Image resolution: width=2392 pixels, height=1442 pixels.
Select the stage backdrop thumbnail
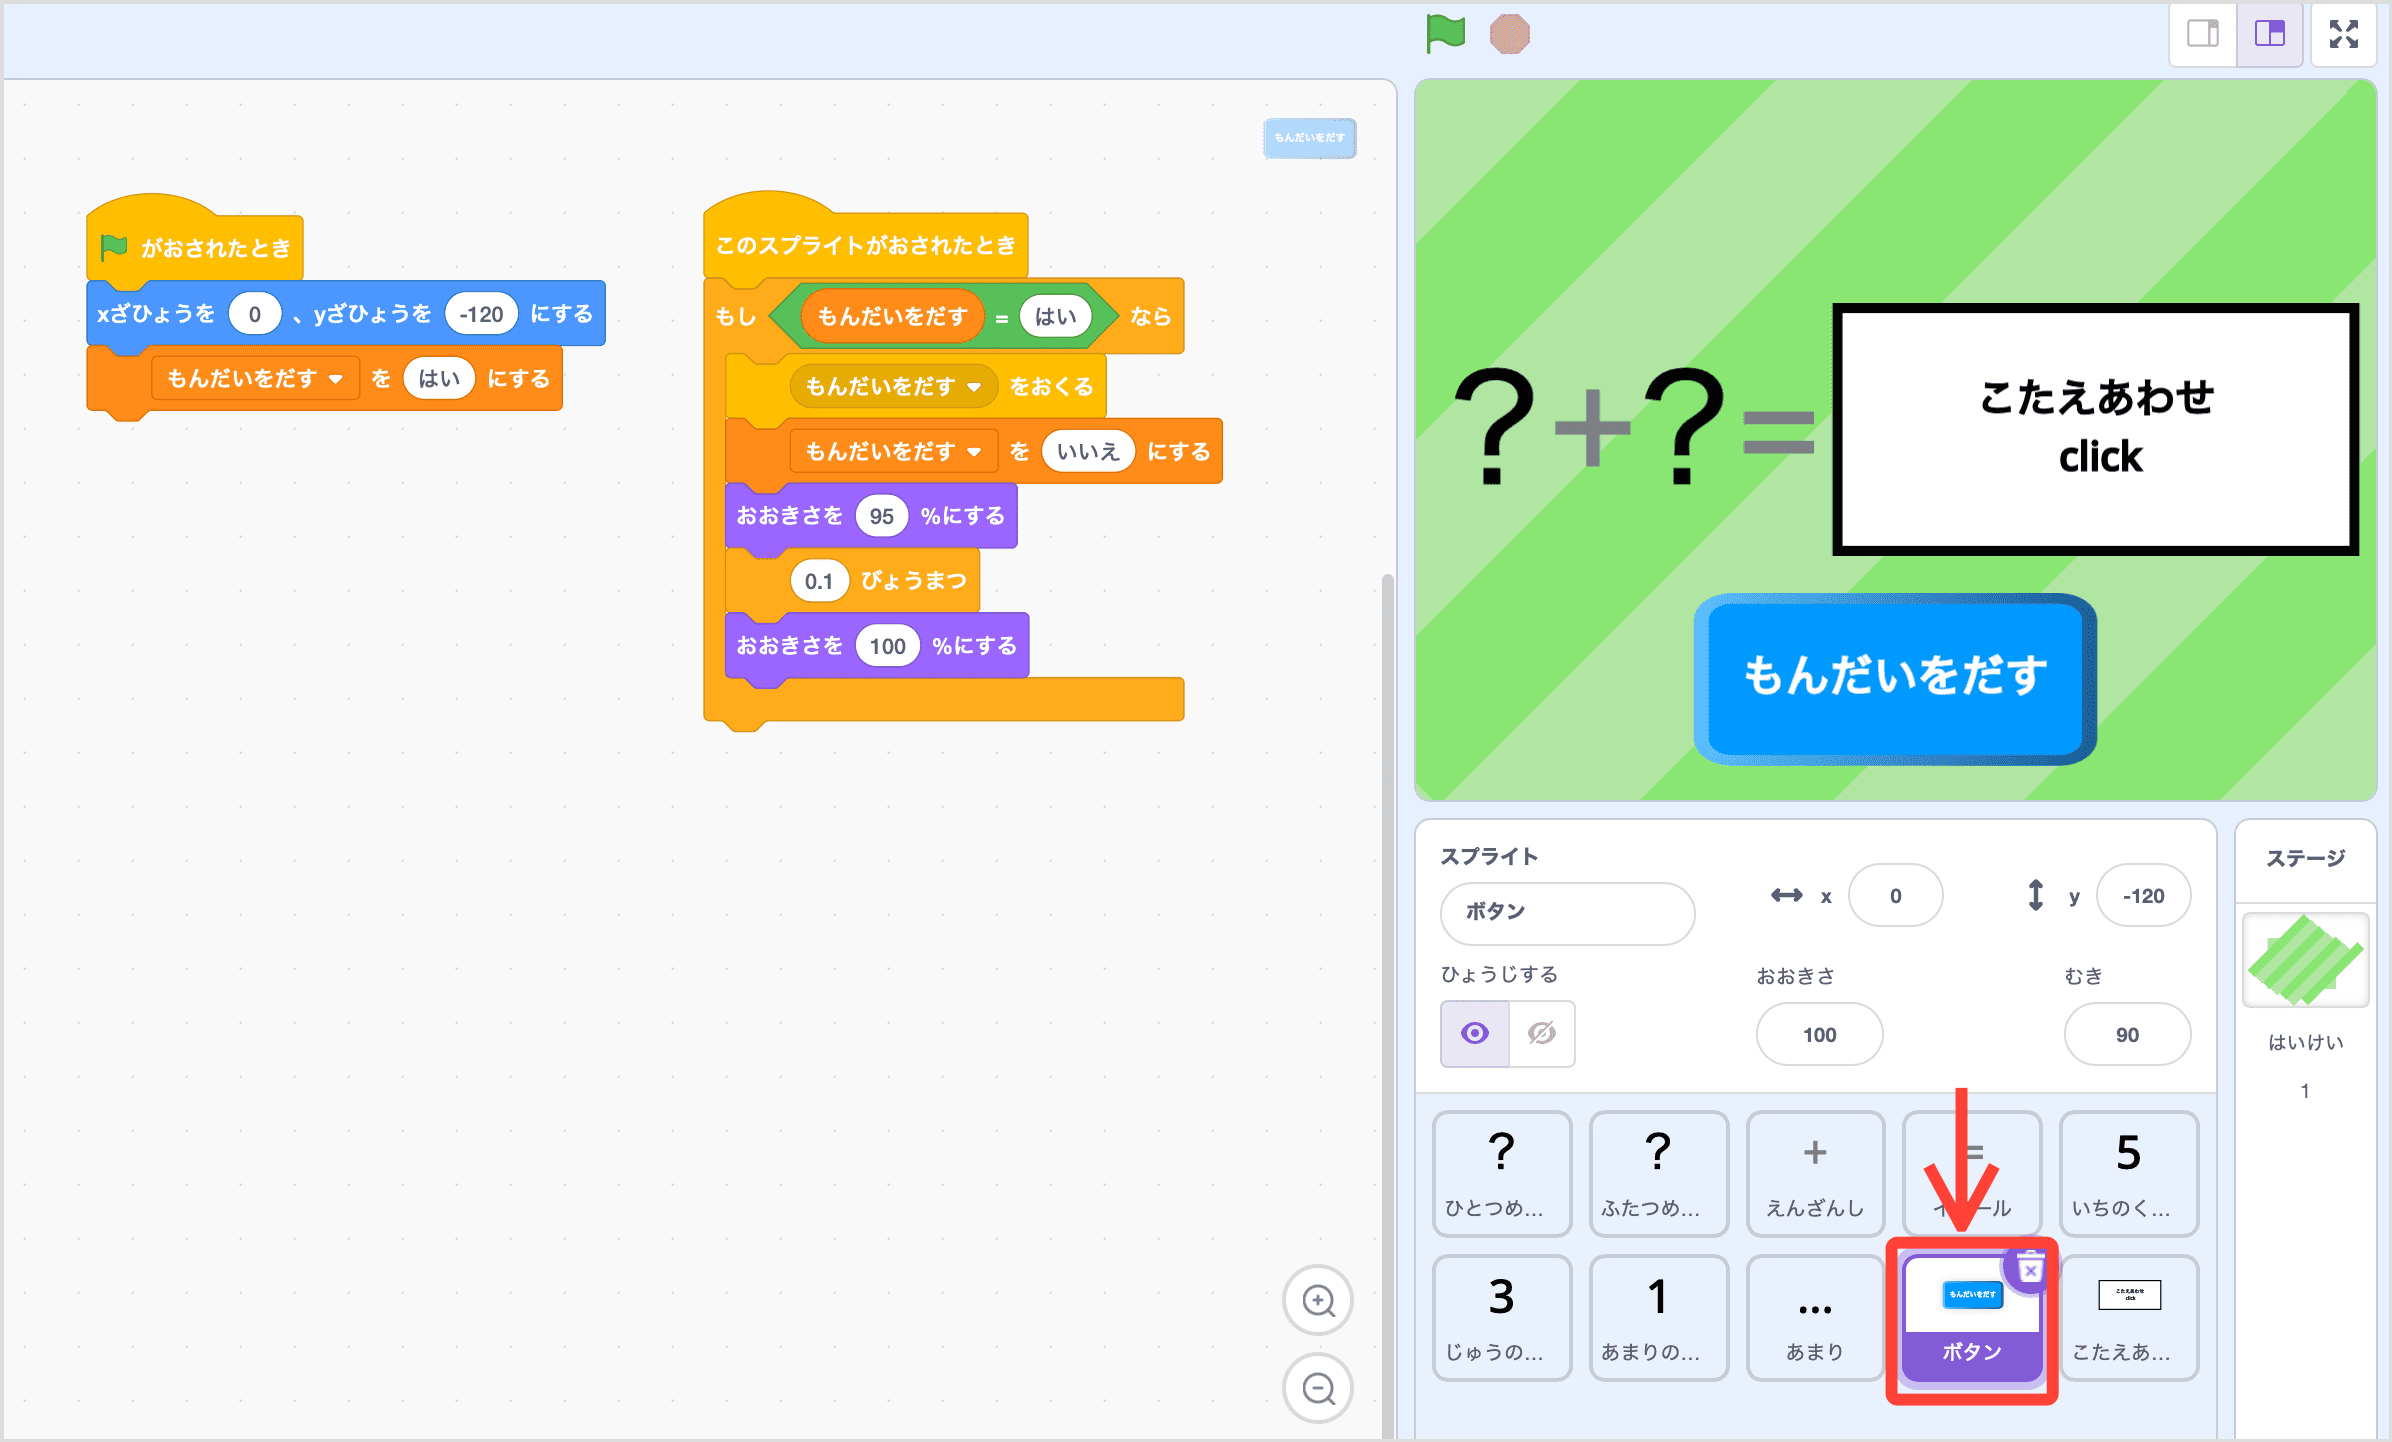(2305, 960)
